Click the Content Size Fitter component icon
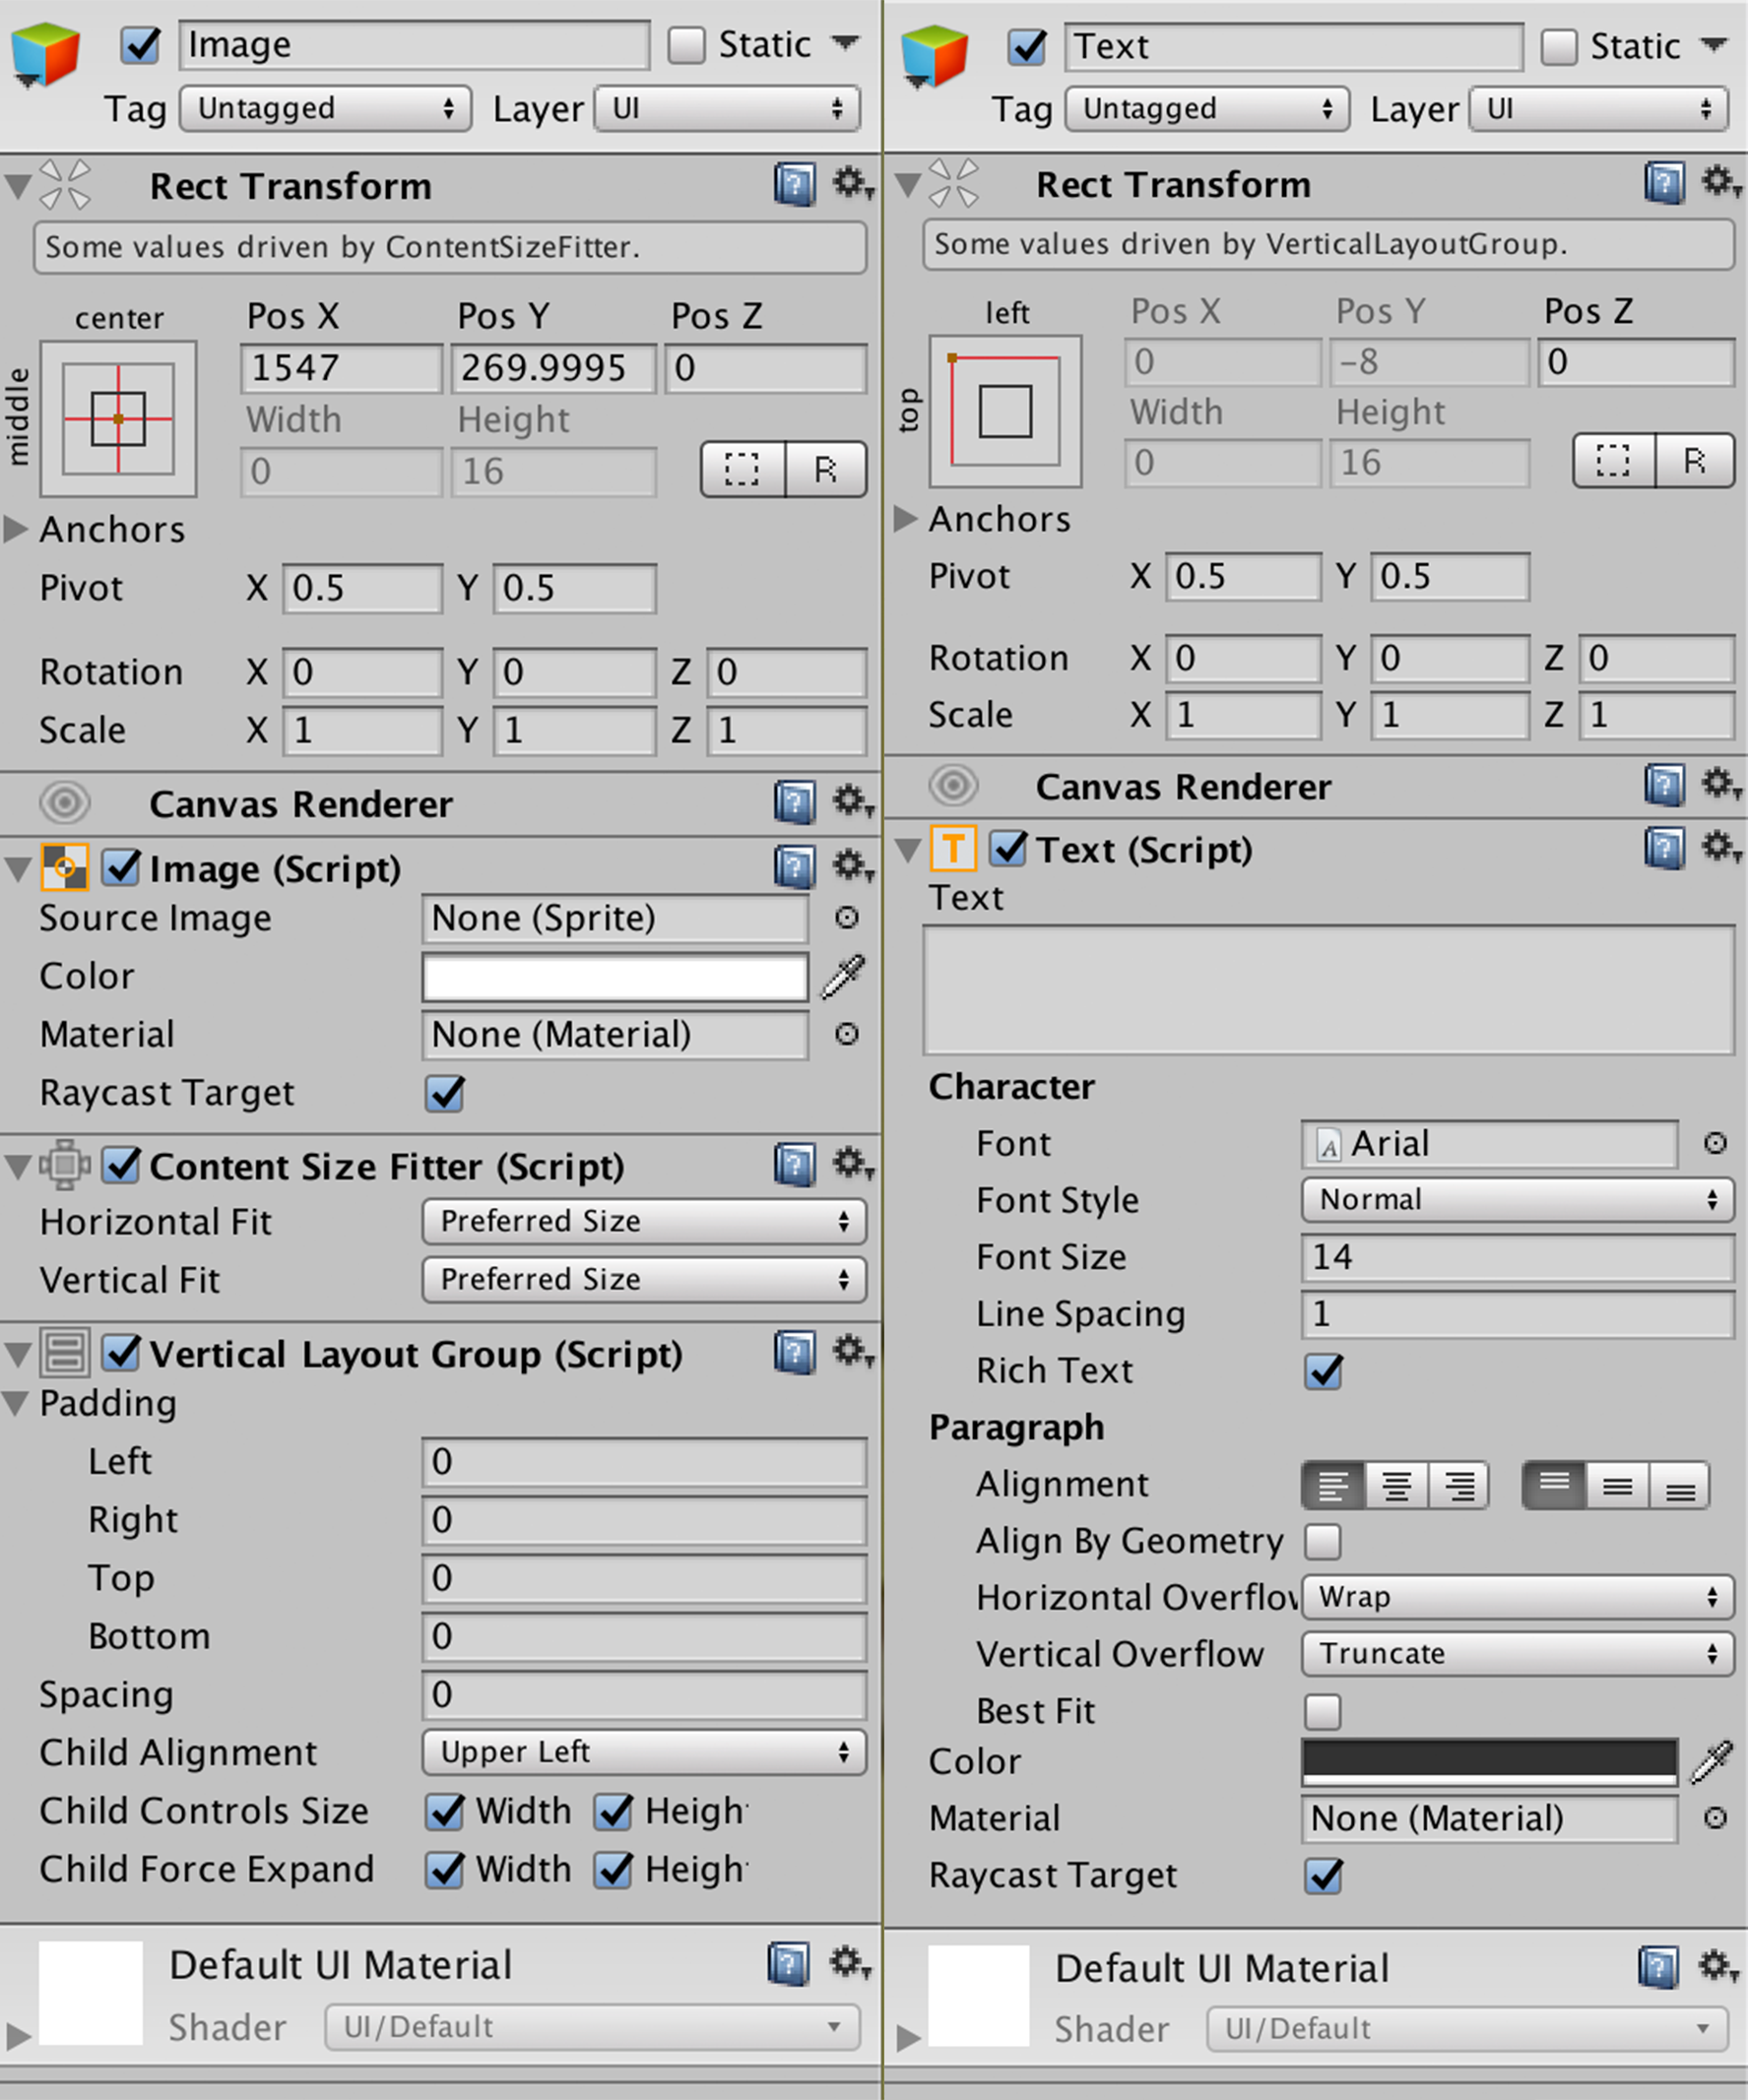 click(x=64, y=1166)
